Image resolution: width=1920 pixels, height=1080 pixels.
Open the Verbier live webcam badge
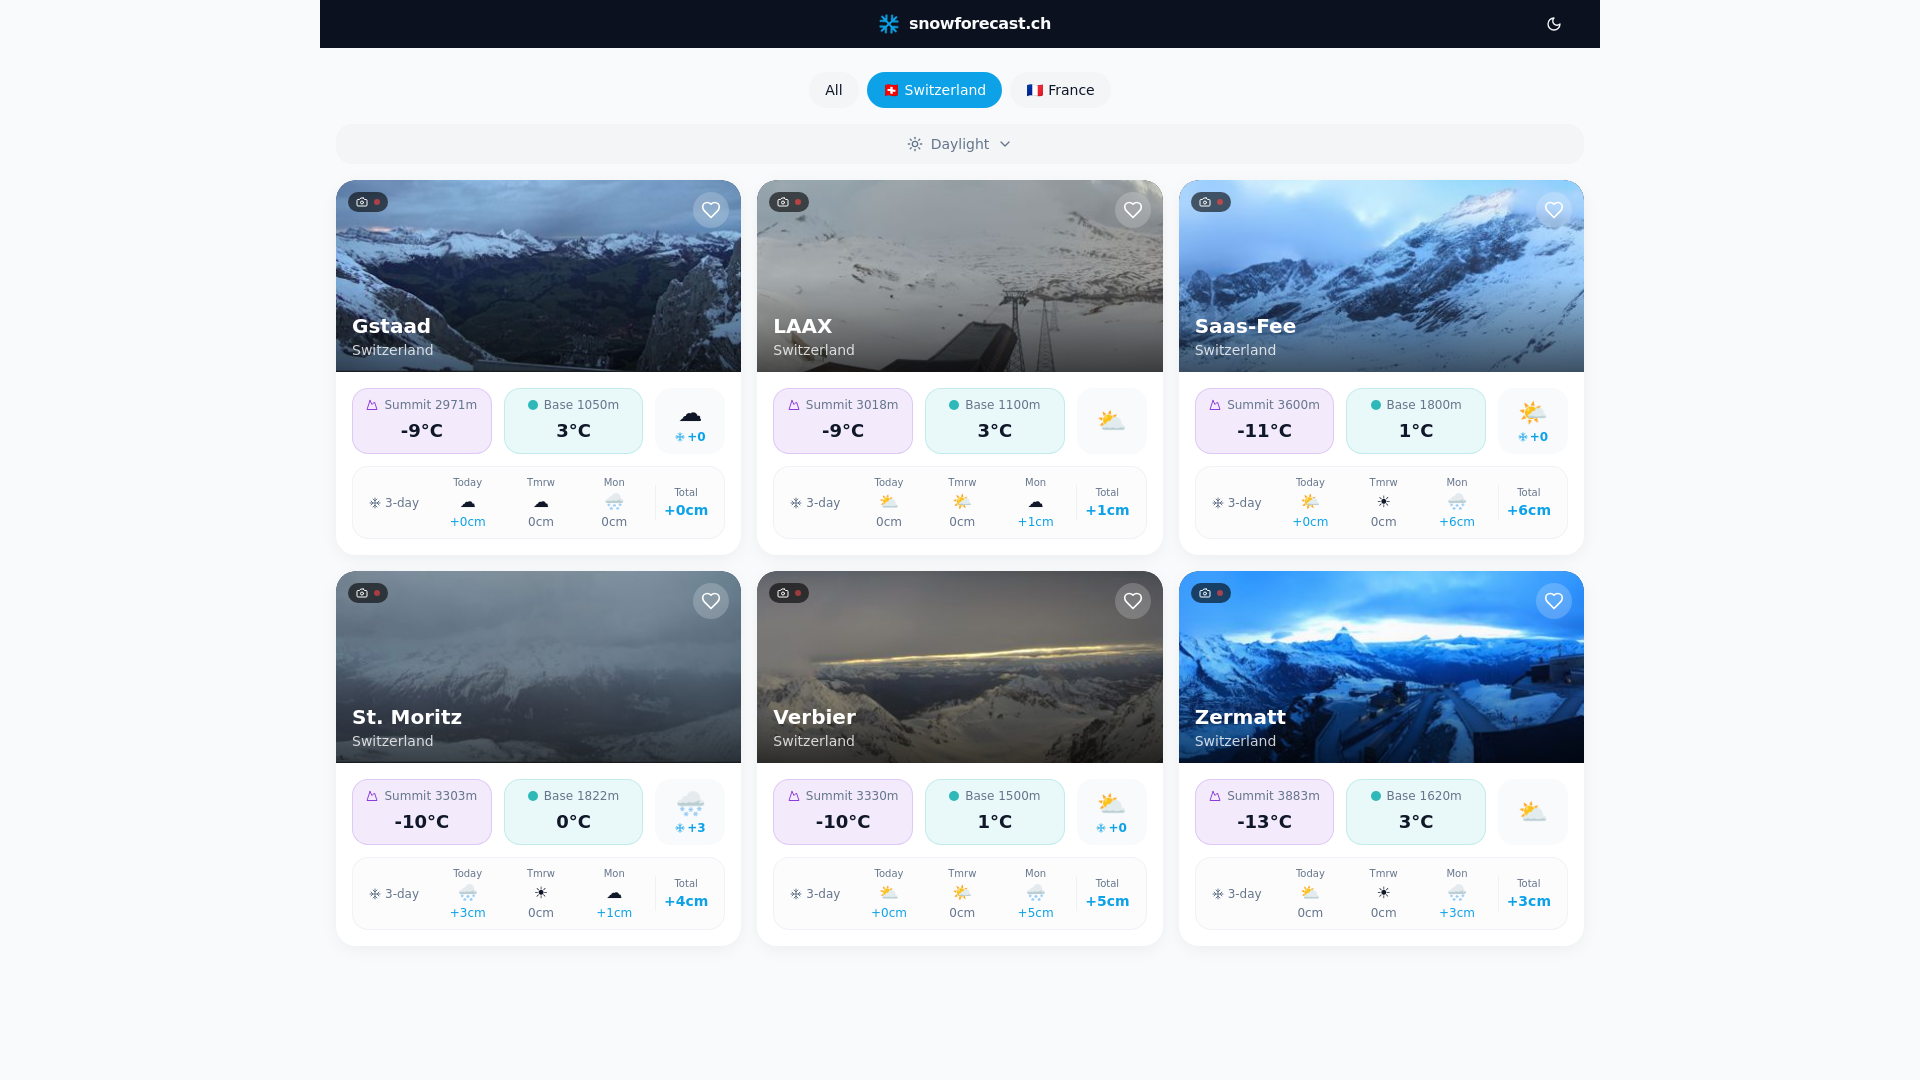[789, 593]
